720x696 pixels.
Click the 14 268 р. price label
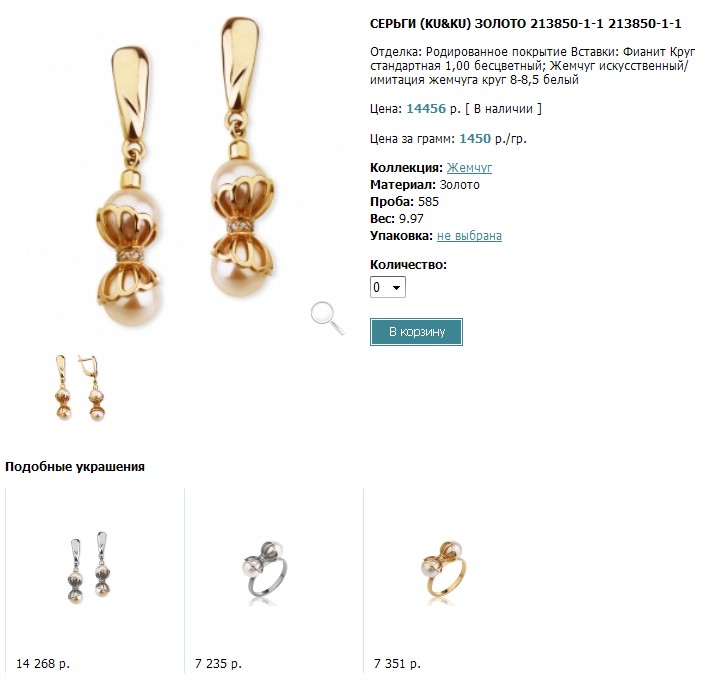coord(43,663)
